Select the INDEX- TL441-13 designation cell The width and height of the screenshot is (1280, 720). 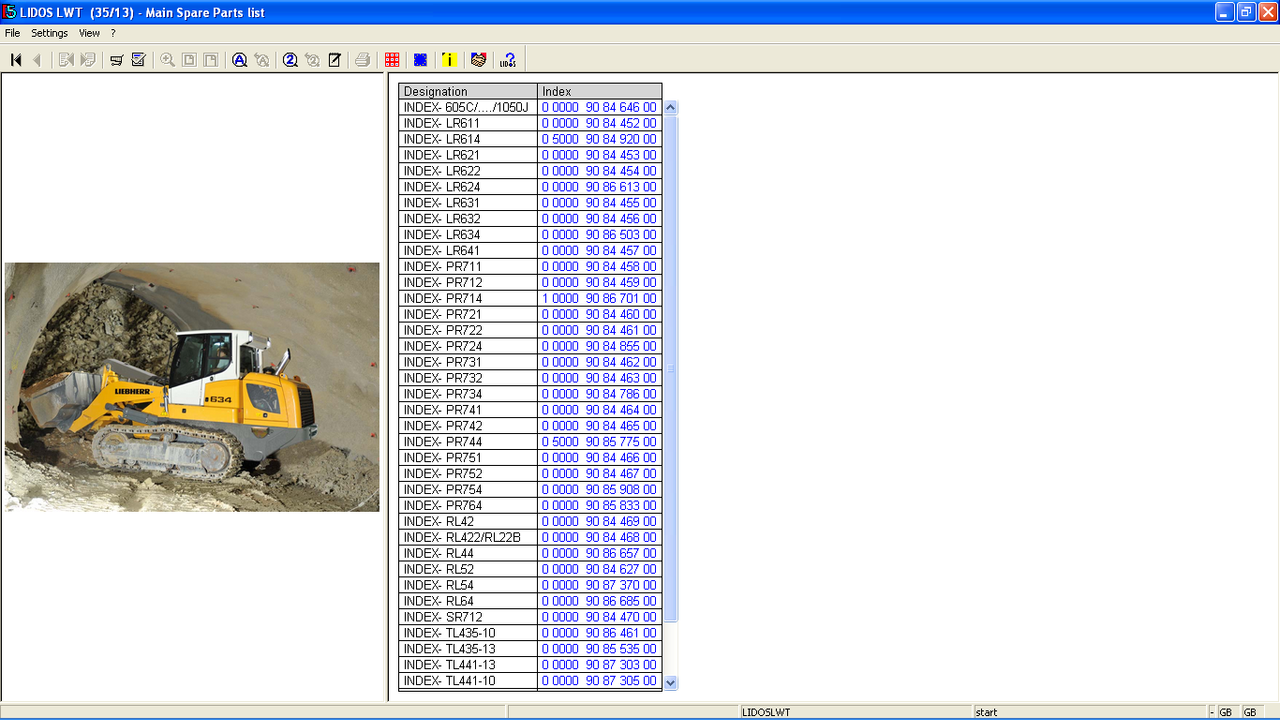tap(468, 665)
